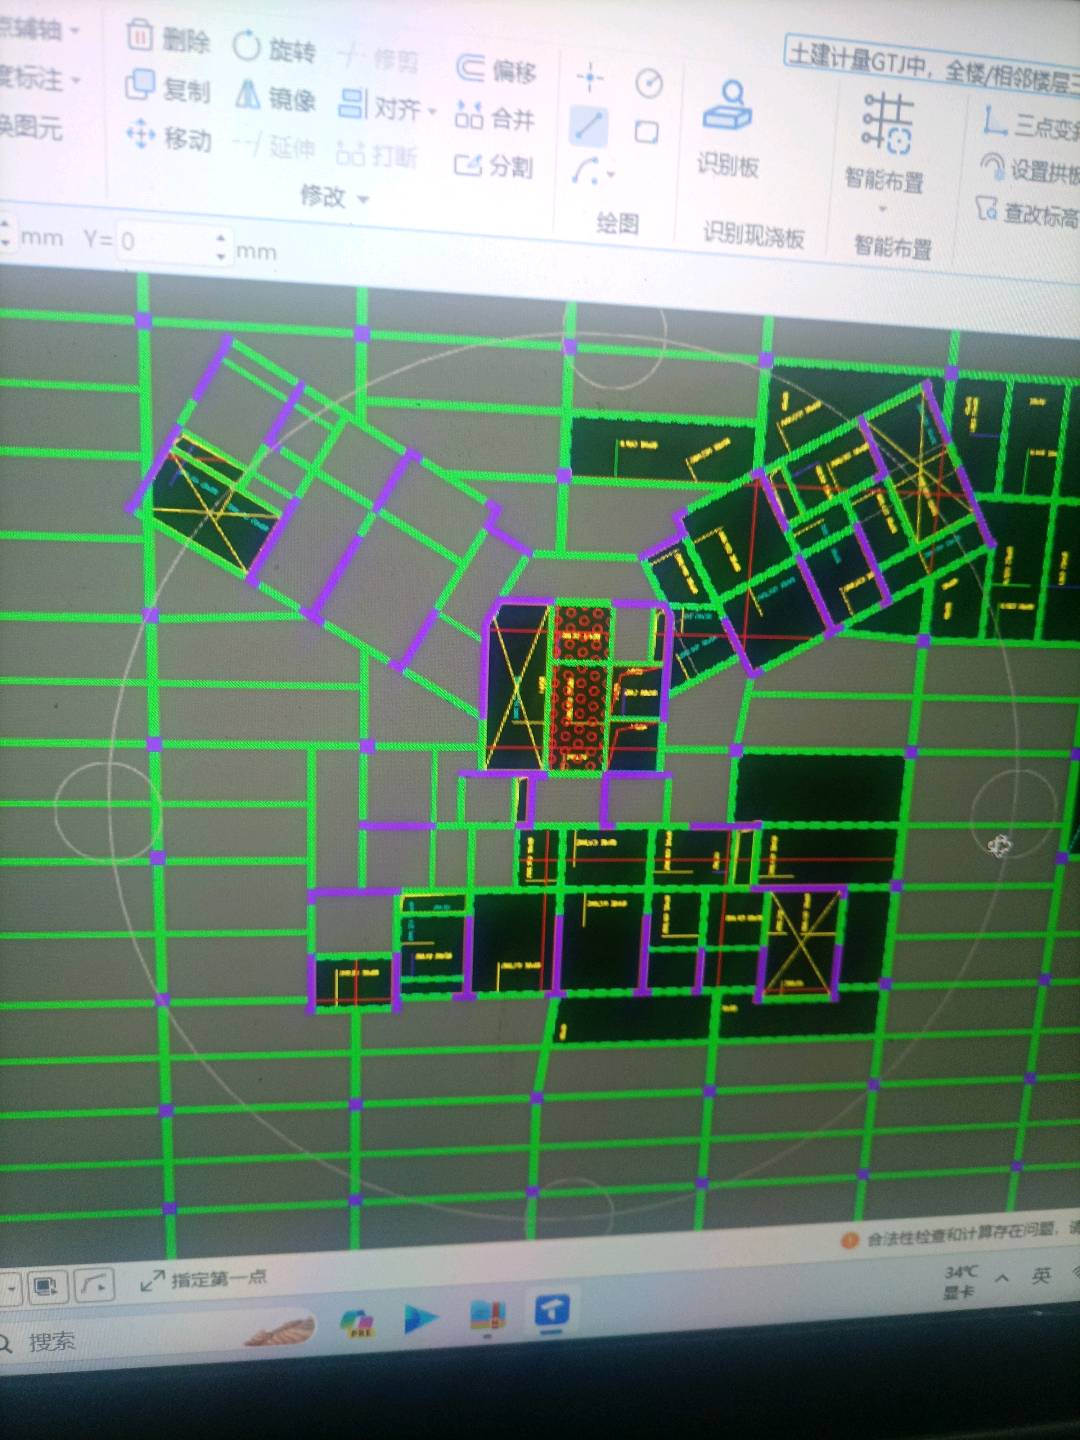The height and width of the screenshot is (1440, 1080).
Task: Open the blue play-arrow taskbar app
Action: click(x=421, y=1319)
